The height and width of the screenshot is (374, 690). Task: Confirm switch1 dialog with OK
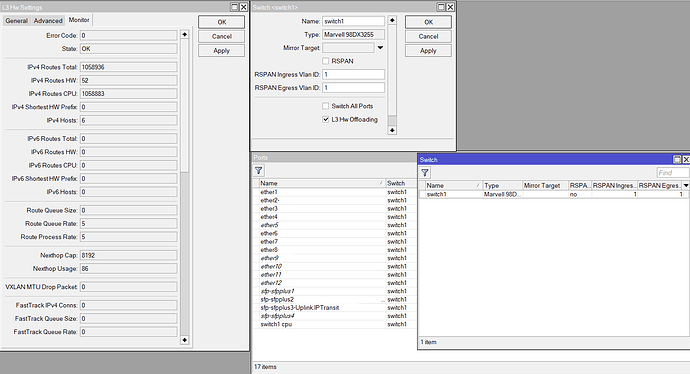click(x=428, y=22)
